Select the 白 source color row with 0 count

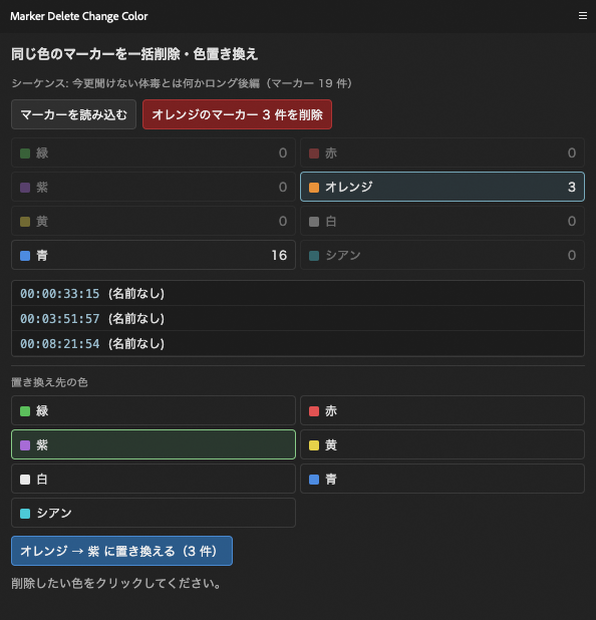[442, 221]
